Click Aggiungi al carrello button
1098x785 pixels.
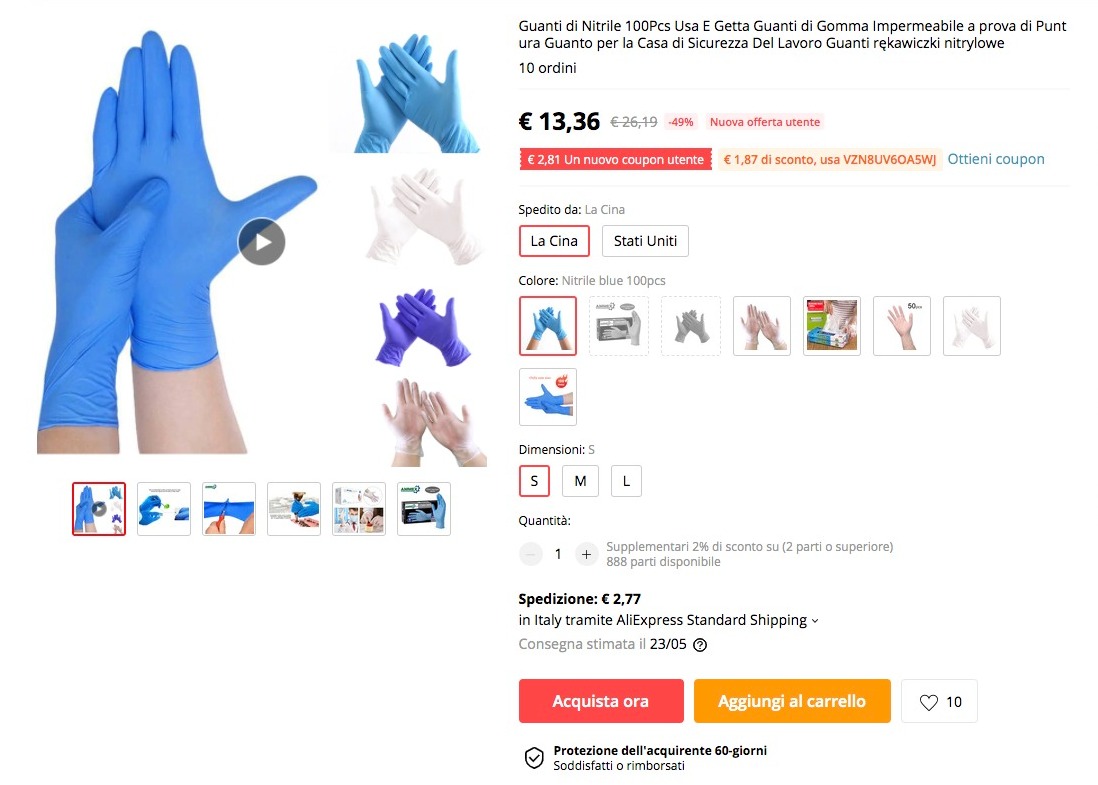tap(792, 701)
